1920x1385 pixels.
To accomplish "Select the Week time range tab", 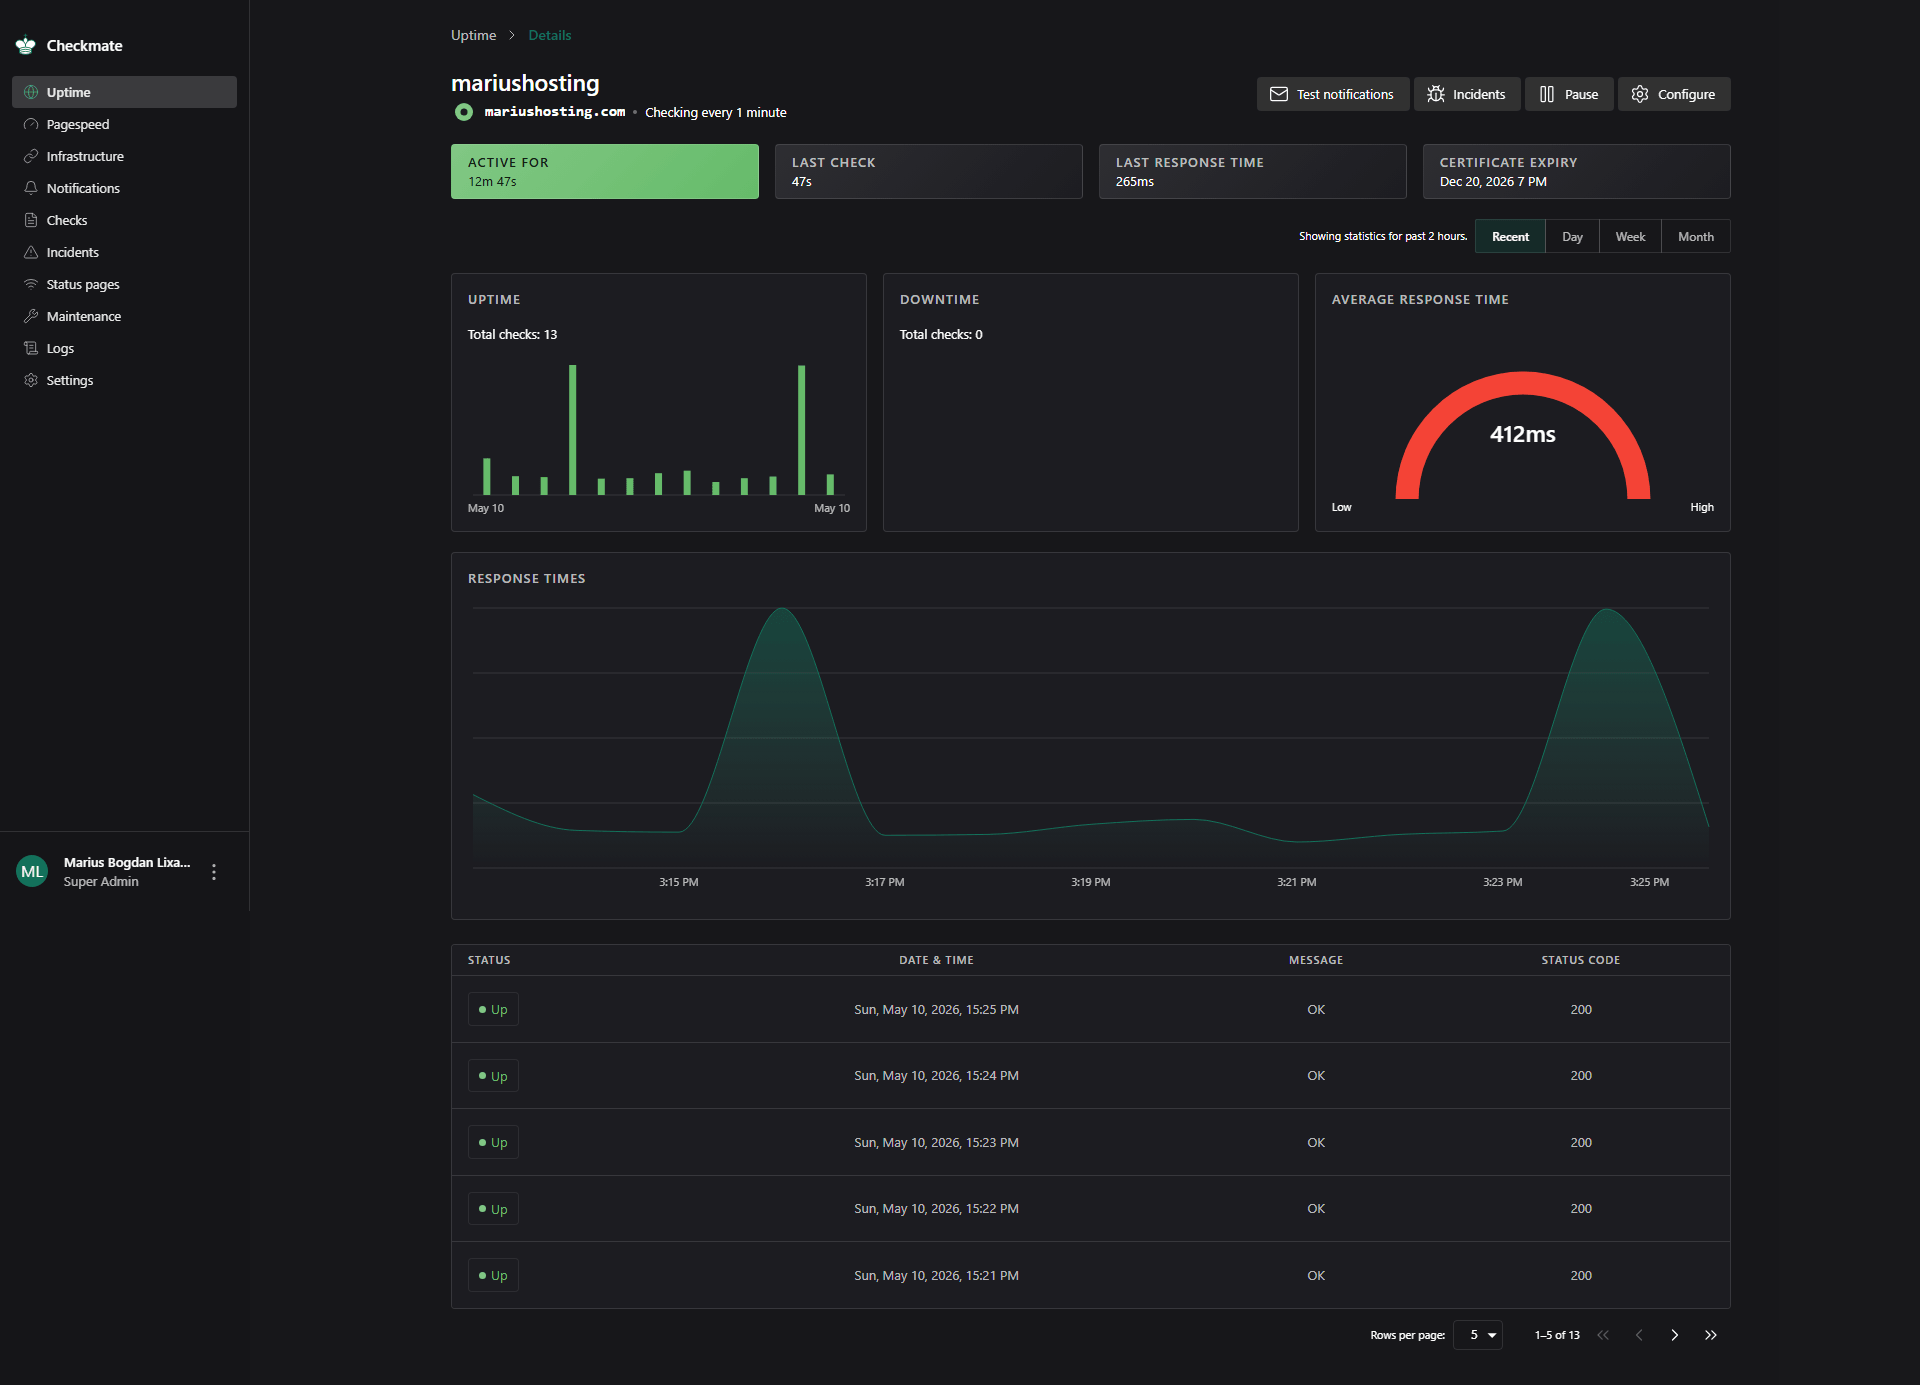I will click(x=1630, y=237).
